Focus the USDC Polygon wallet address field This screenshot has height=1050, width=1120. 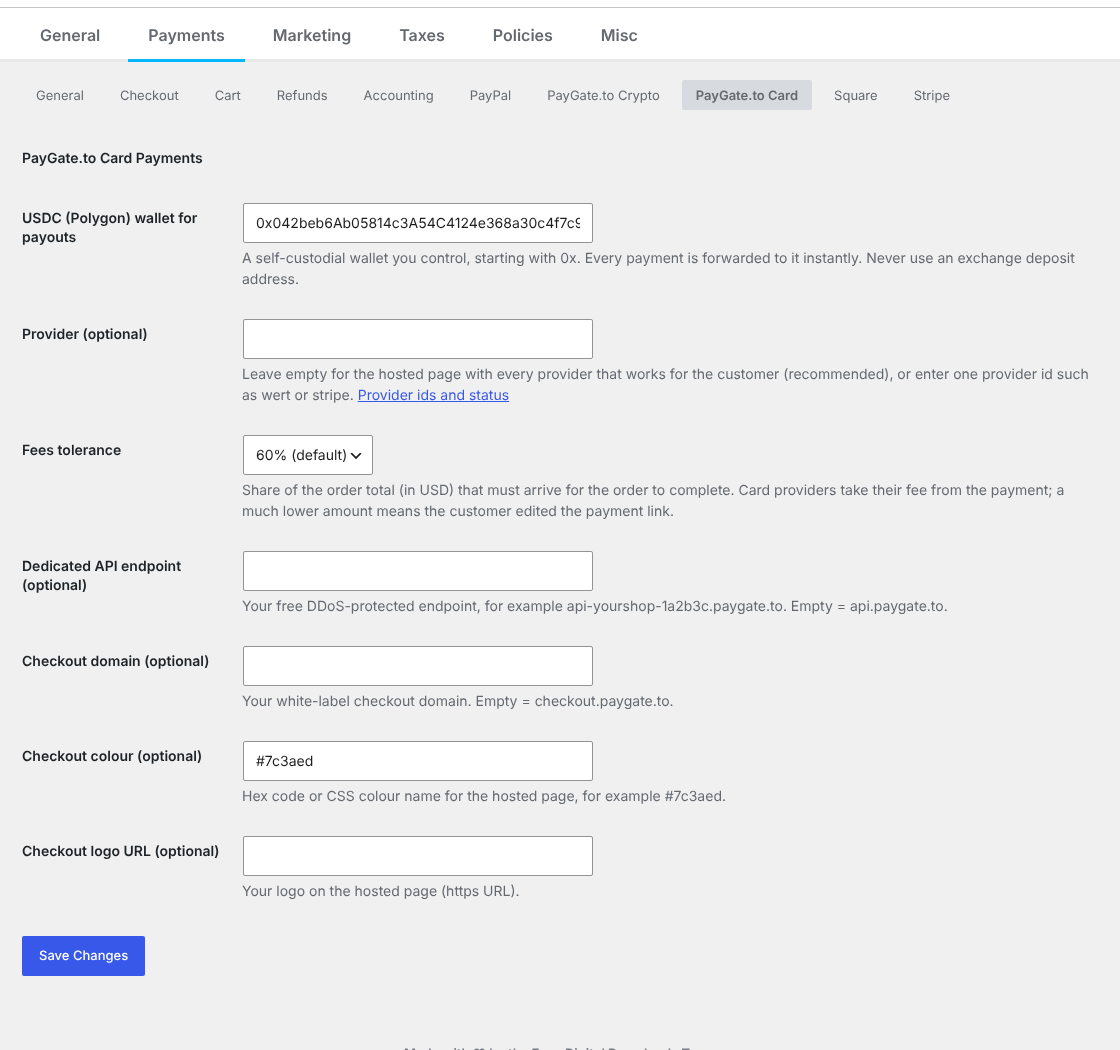(x=418, y=223)
